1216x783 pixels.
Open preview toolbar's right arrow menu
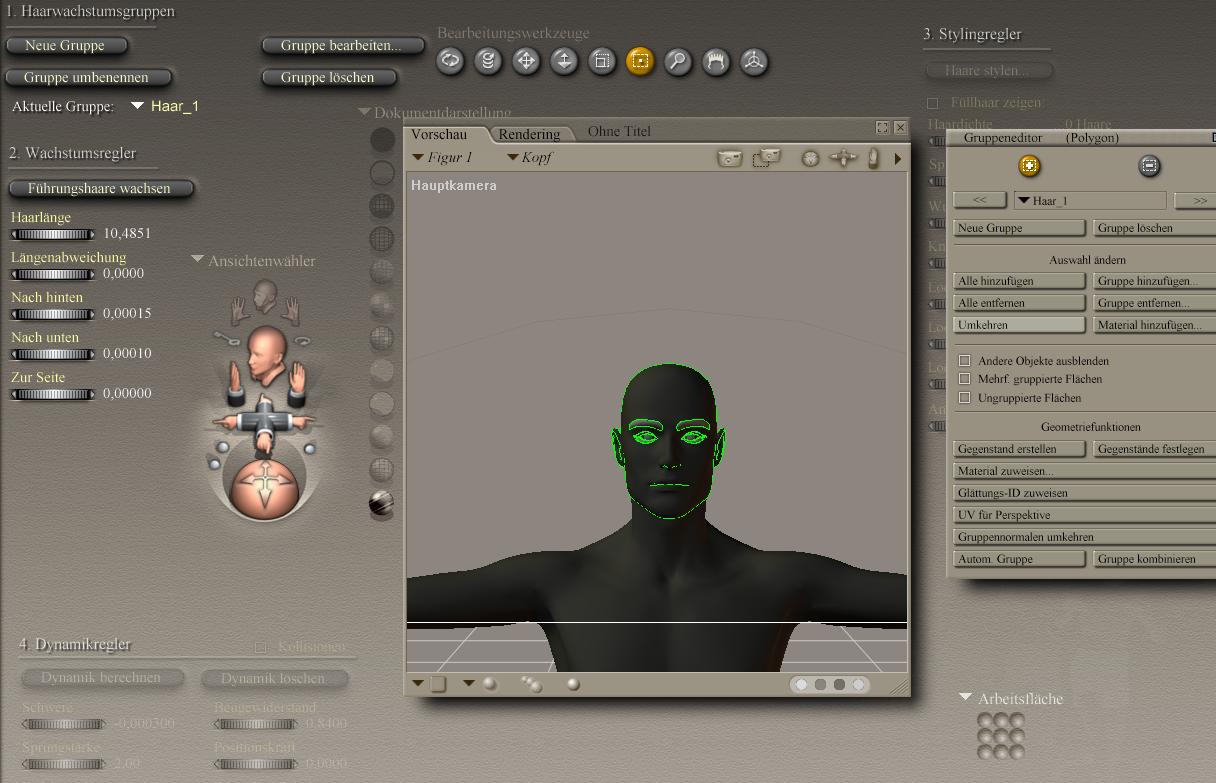click(x=897, y=158)
